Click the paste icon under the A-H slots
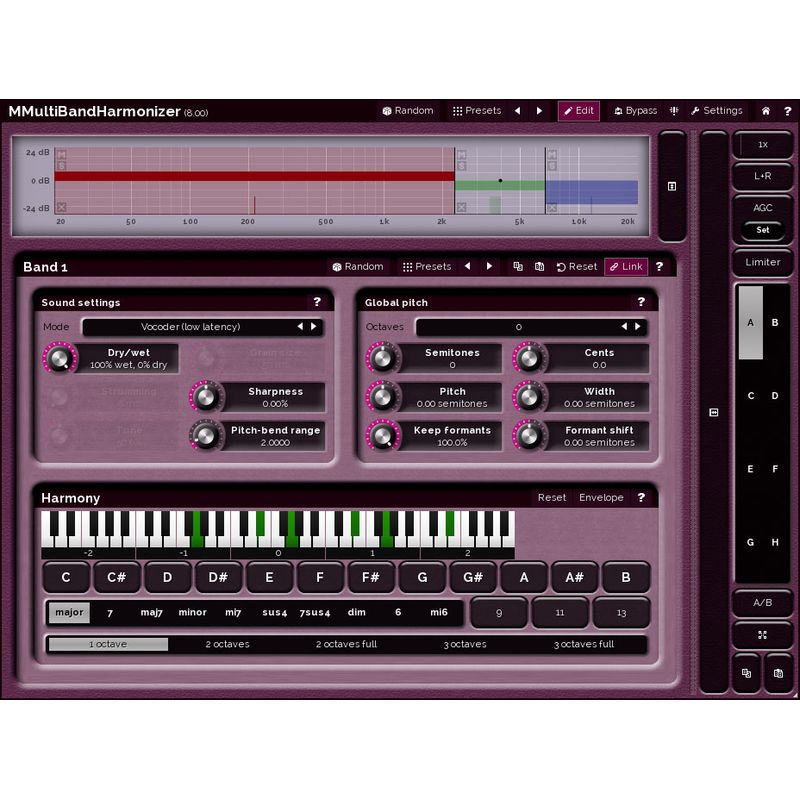Screen dimensions: 800x800 [x=778, y=673]
